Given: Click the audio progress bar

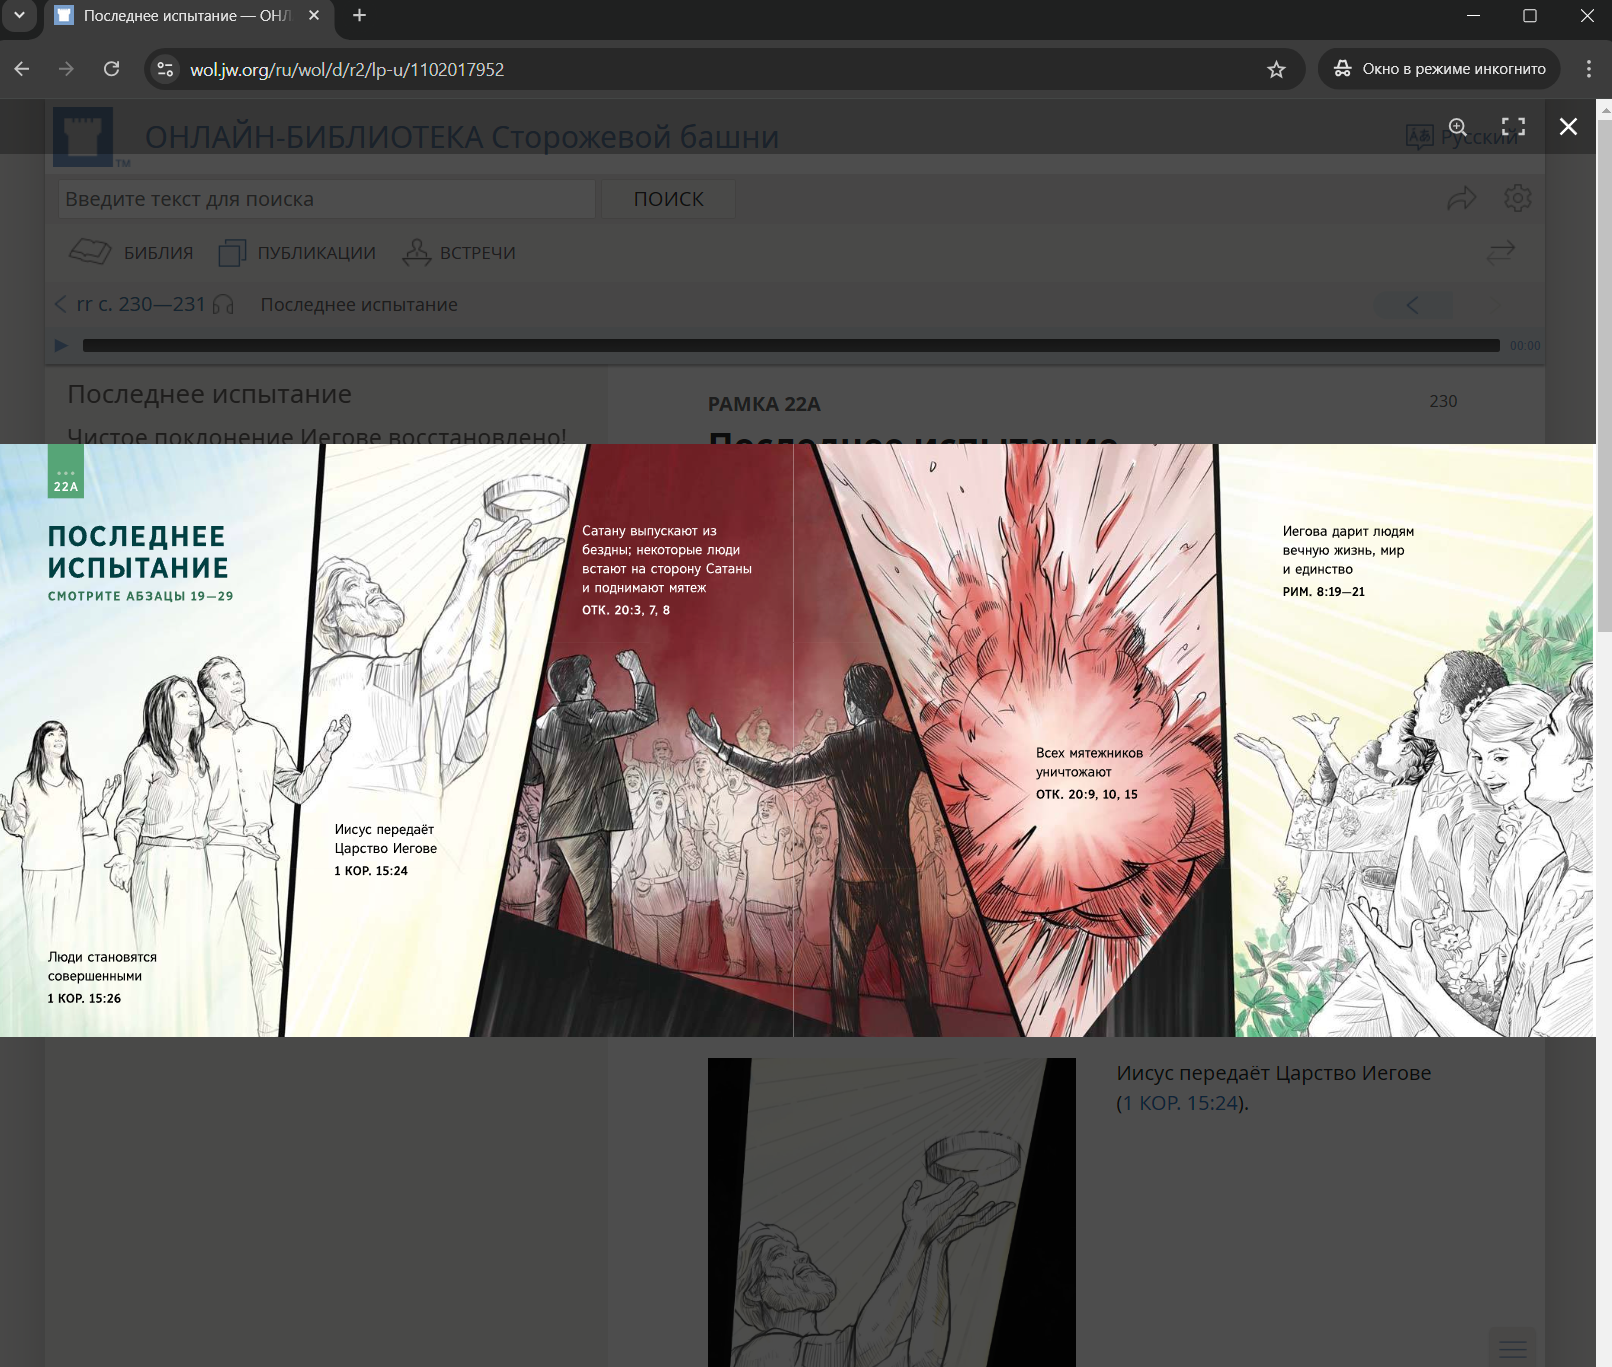Looking at the screenshot, I should coord(791,345).
